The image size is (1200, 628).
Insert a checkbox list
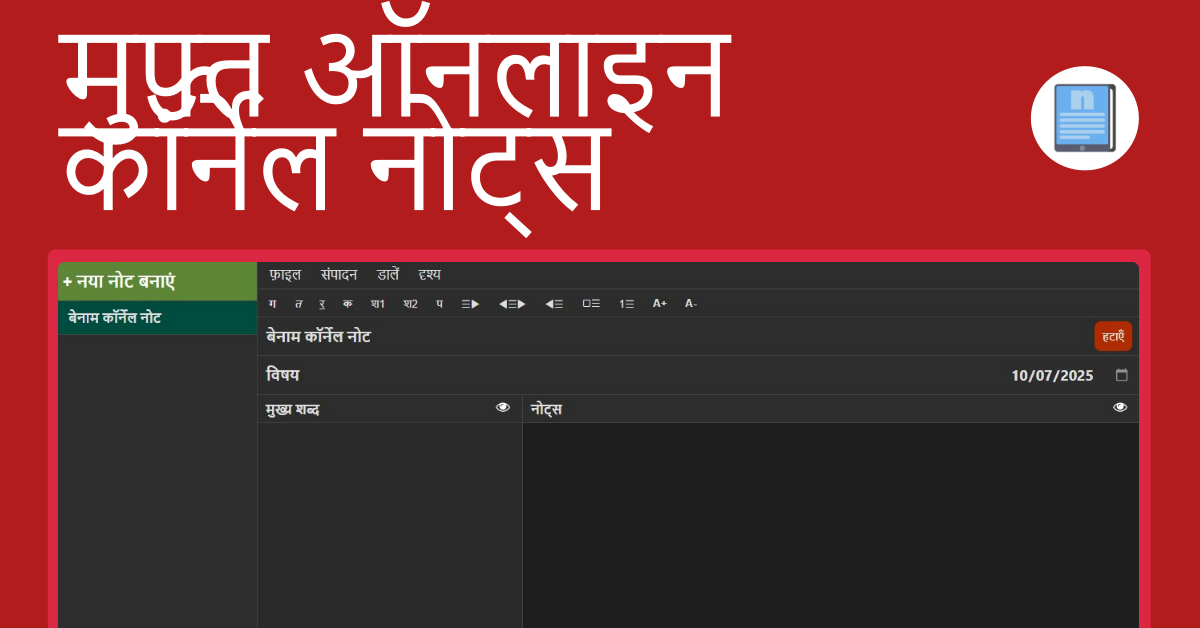pos(591,303)
